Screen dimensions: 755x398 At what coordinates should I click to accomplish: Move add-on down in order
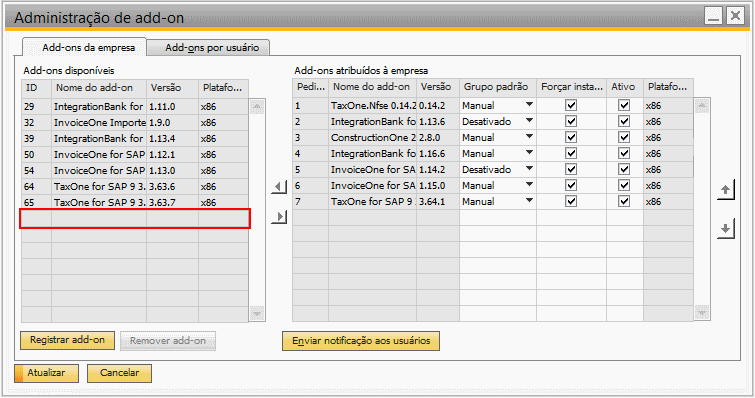click(x=725, y=228)
